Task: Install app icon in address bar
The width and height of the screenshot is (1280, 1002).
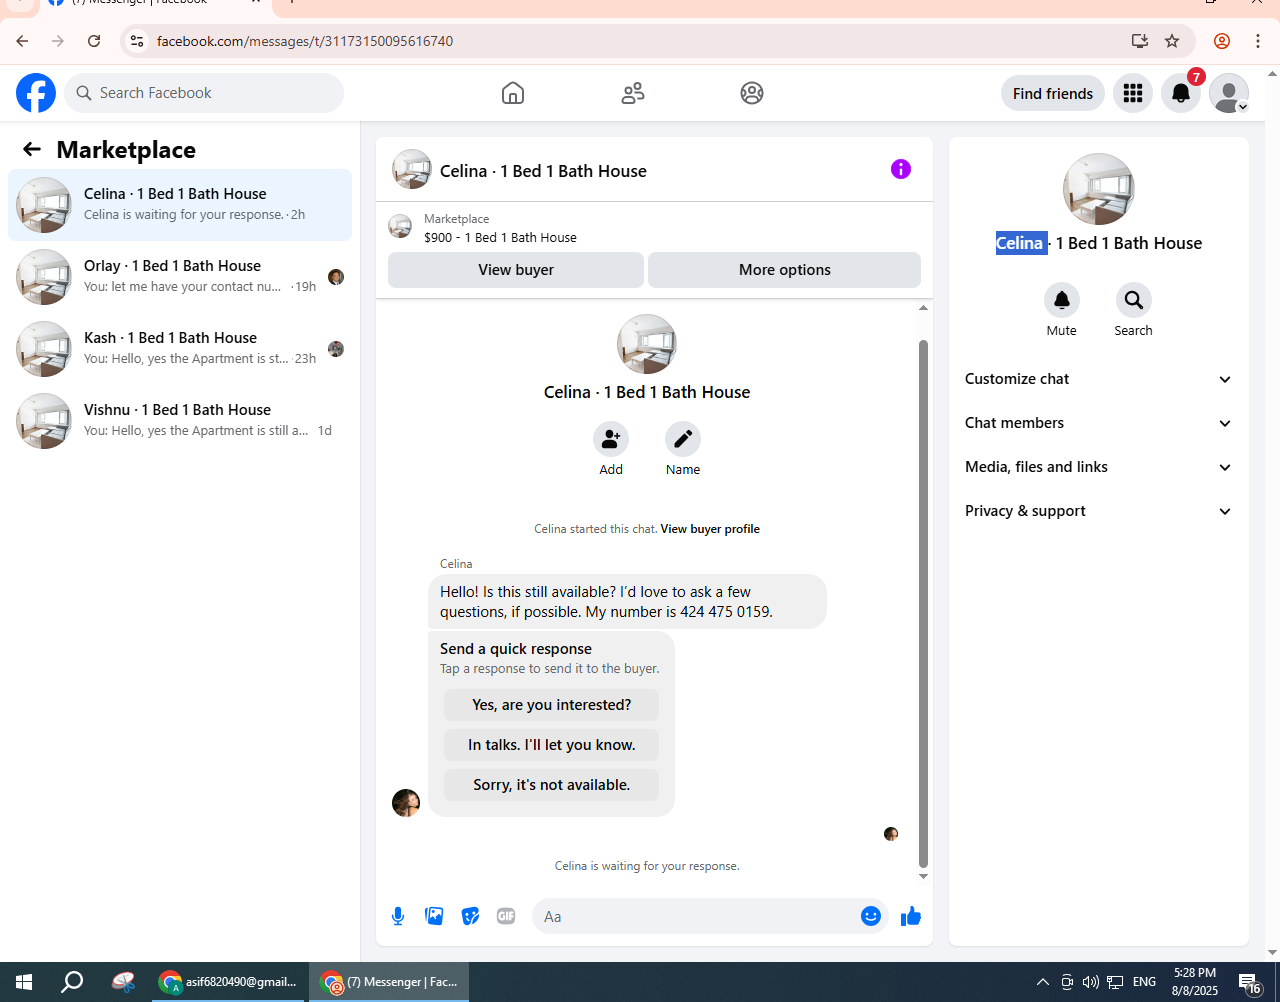Action: (x=1140, y=41)
